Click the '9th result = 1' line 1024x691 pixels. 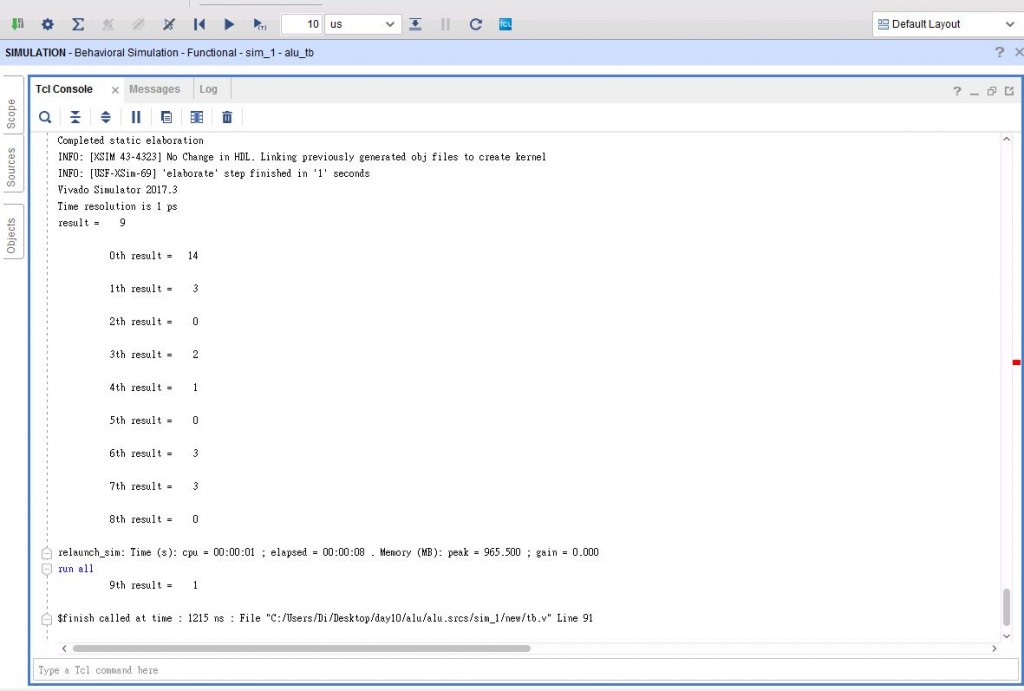(153, 585)
